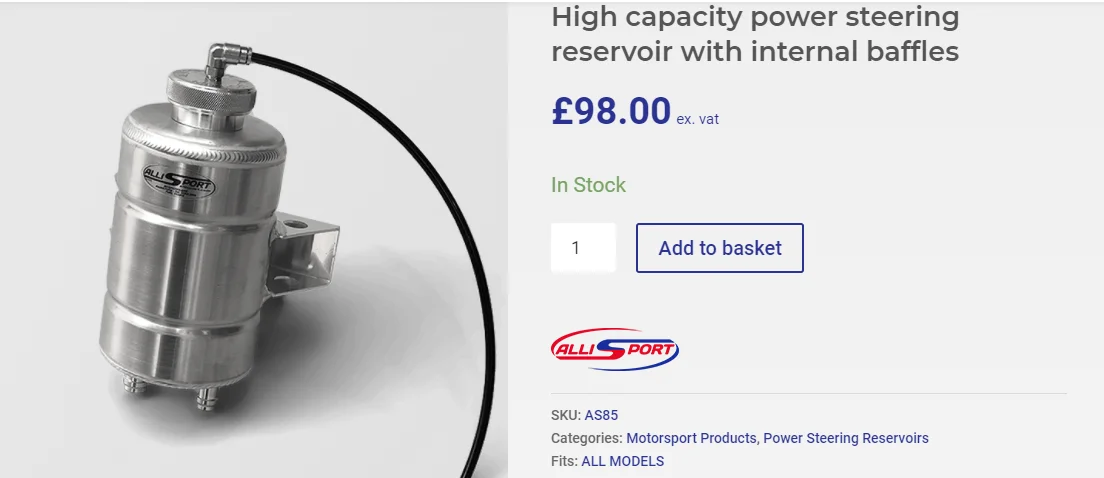Open Power Steering Reservoirs category link
Image resolution: width=1104 pixels, height=478 pixels.
point(846,438)
